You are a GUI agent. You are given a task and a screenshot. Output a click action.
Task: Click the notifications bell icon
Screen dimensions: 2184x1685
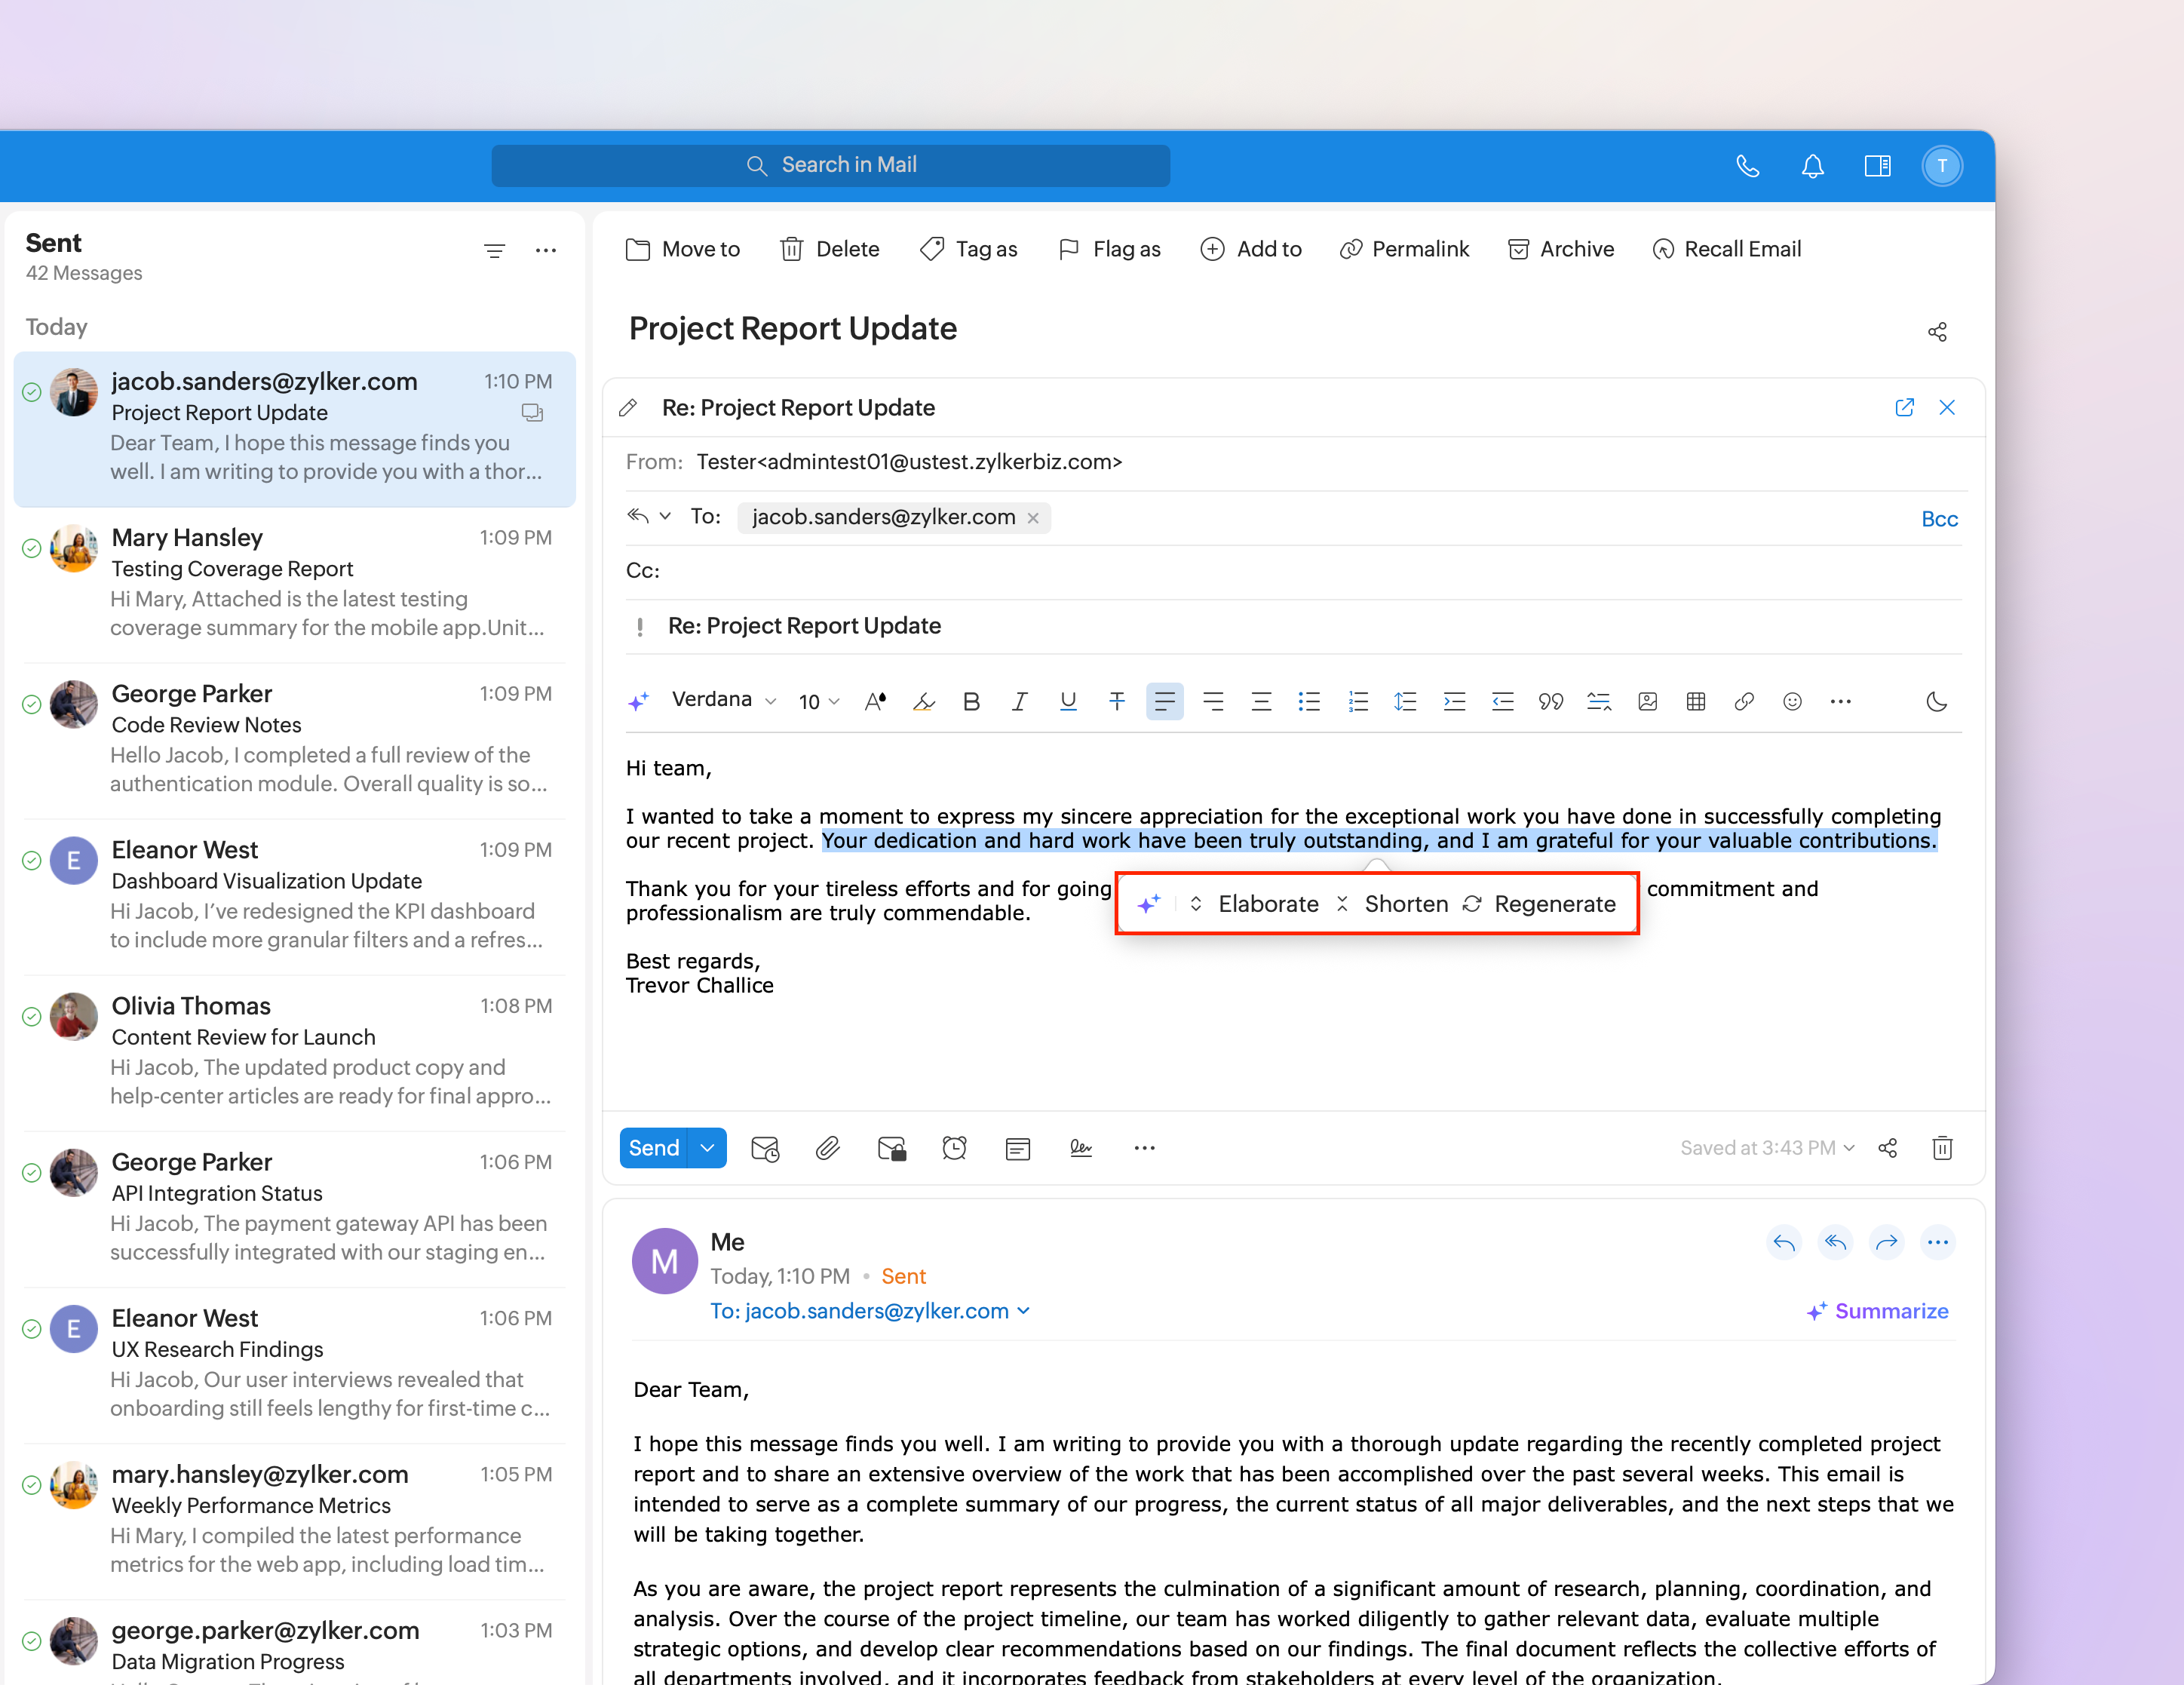1812,166
